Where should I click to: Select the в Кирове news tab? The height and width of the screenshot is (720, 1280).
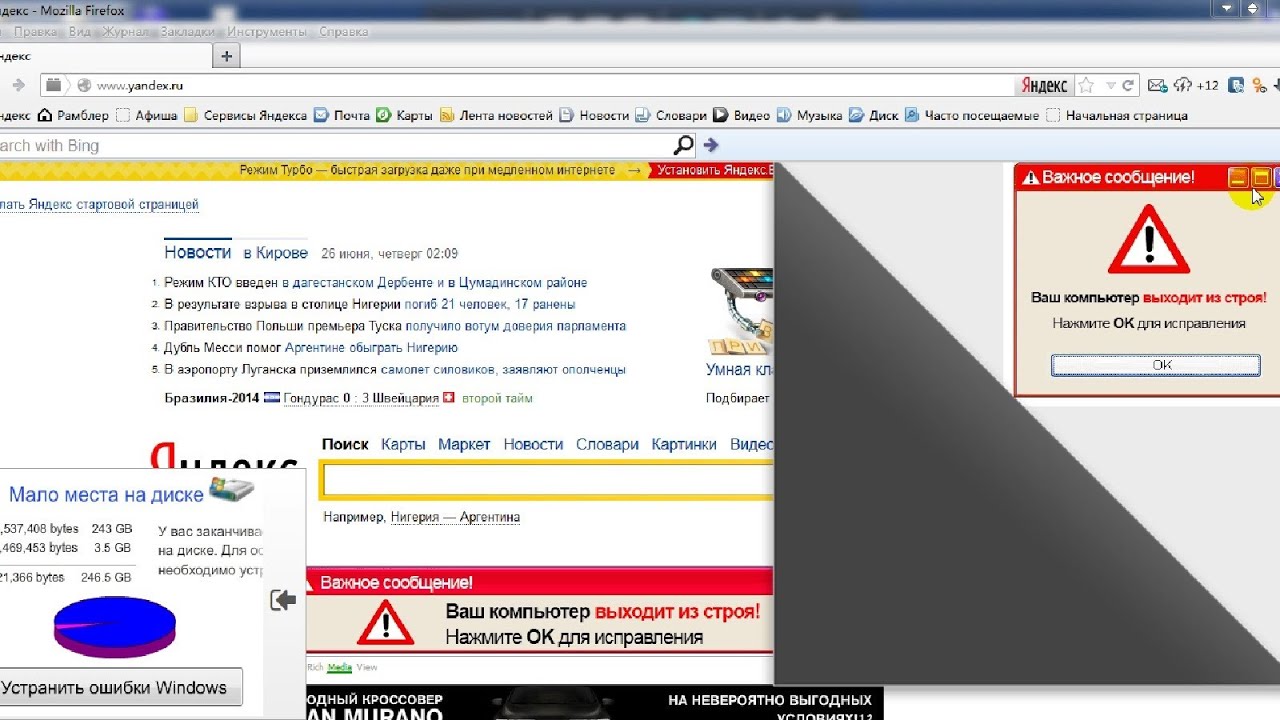(276, 253)
